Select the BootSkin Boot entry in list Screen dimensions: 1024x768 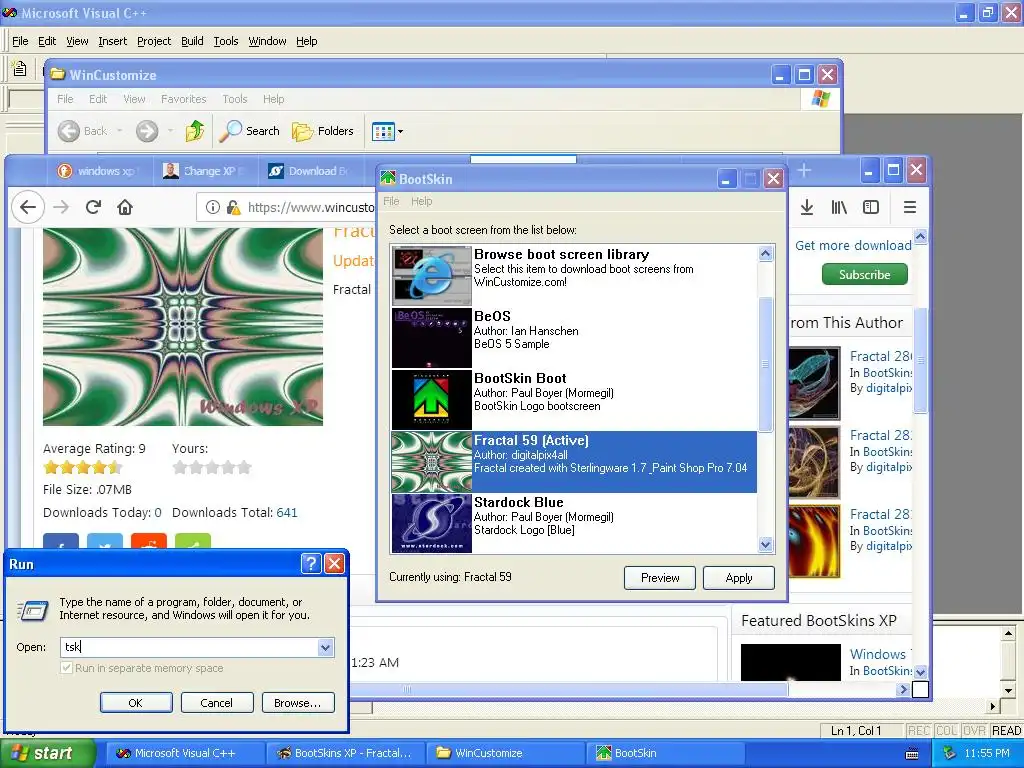[574, 400]
